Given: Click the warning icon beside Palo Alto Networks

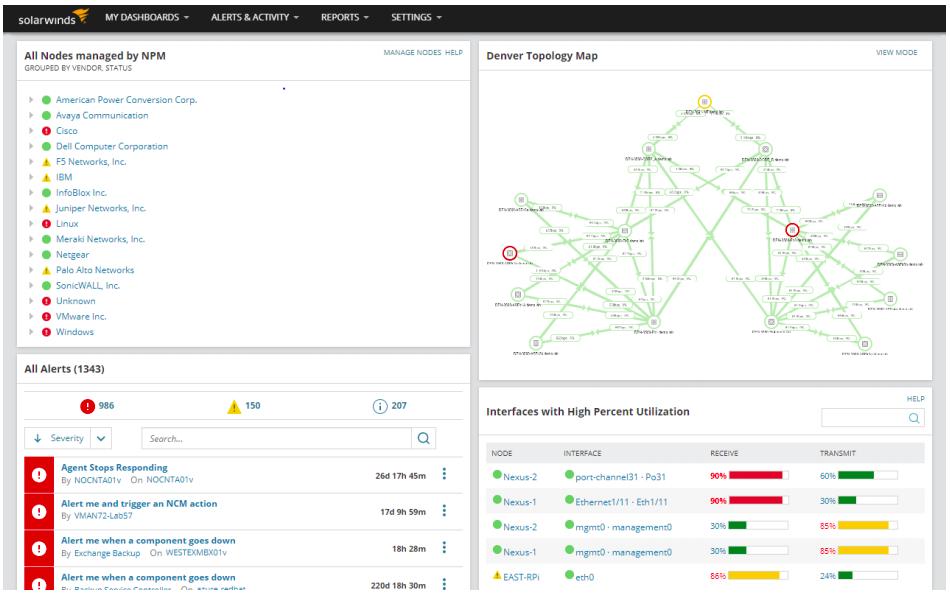Looking at the screenshot, I should point(46,270).
